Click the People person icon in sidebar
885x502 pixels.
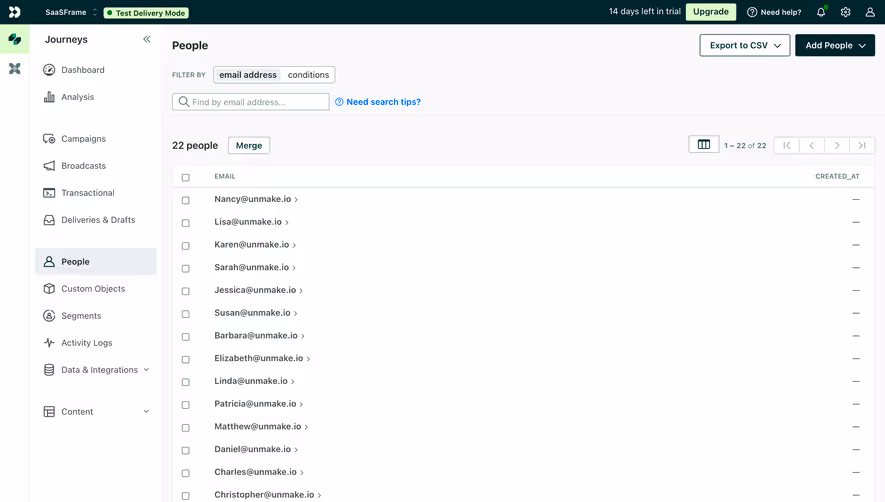(49, 262)
